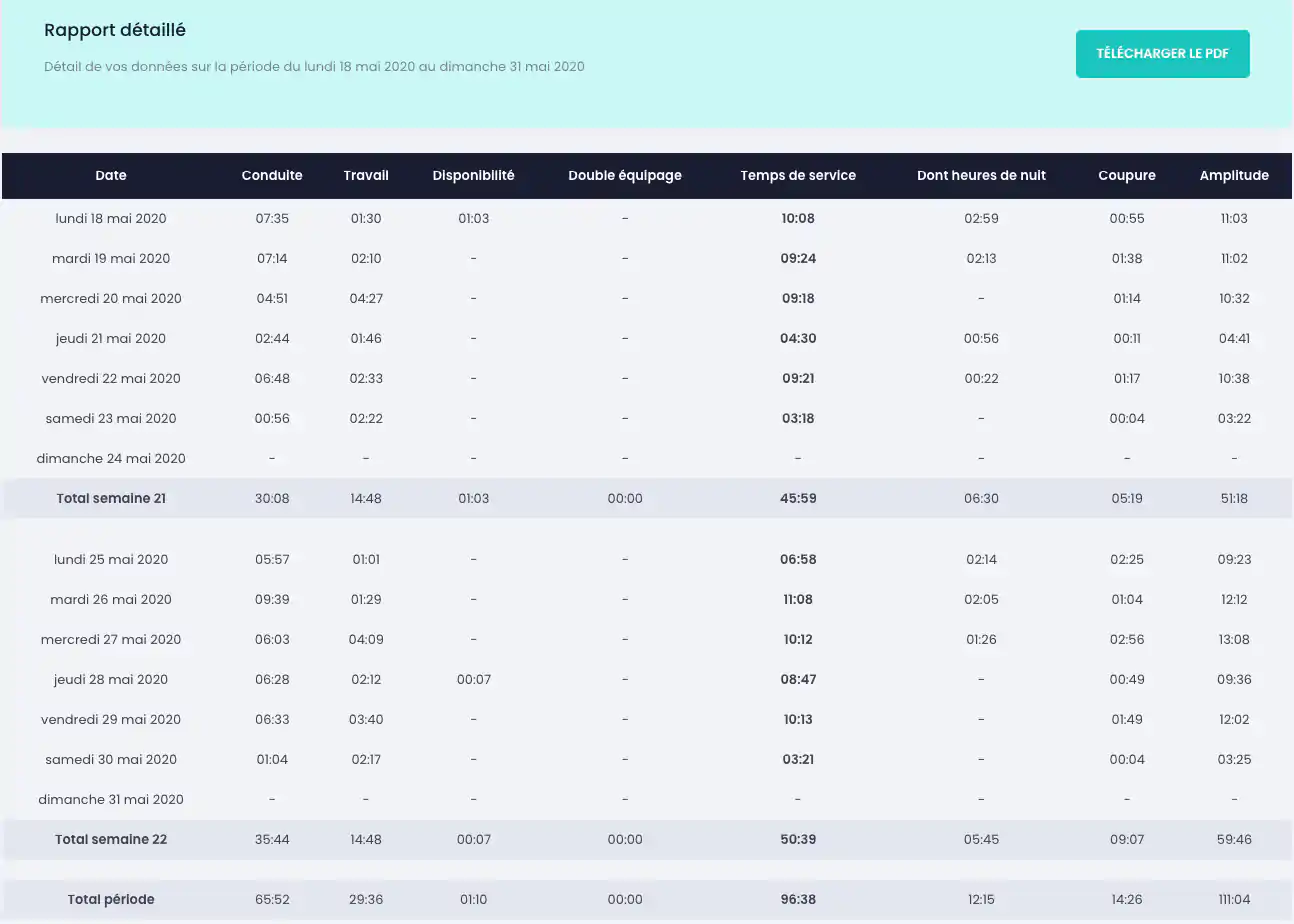Click week 21 service total 45:59

click(x=798, y=498)
